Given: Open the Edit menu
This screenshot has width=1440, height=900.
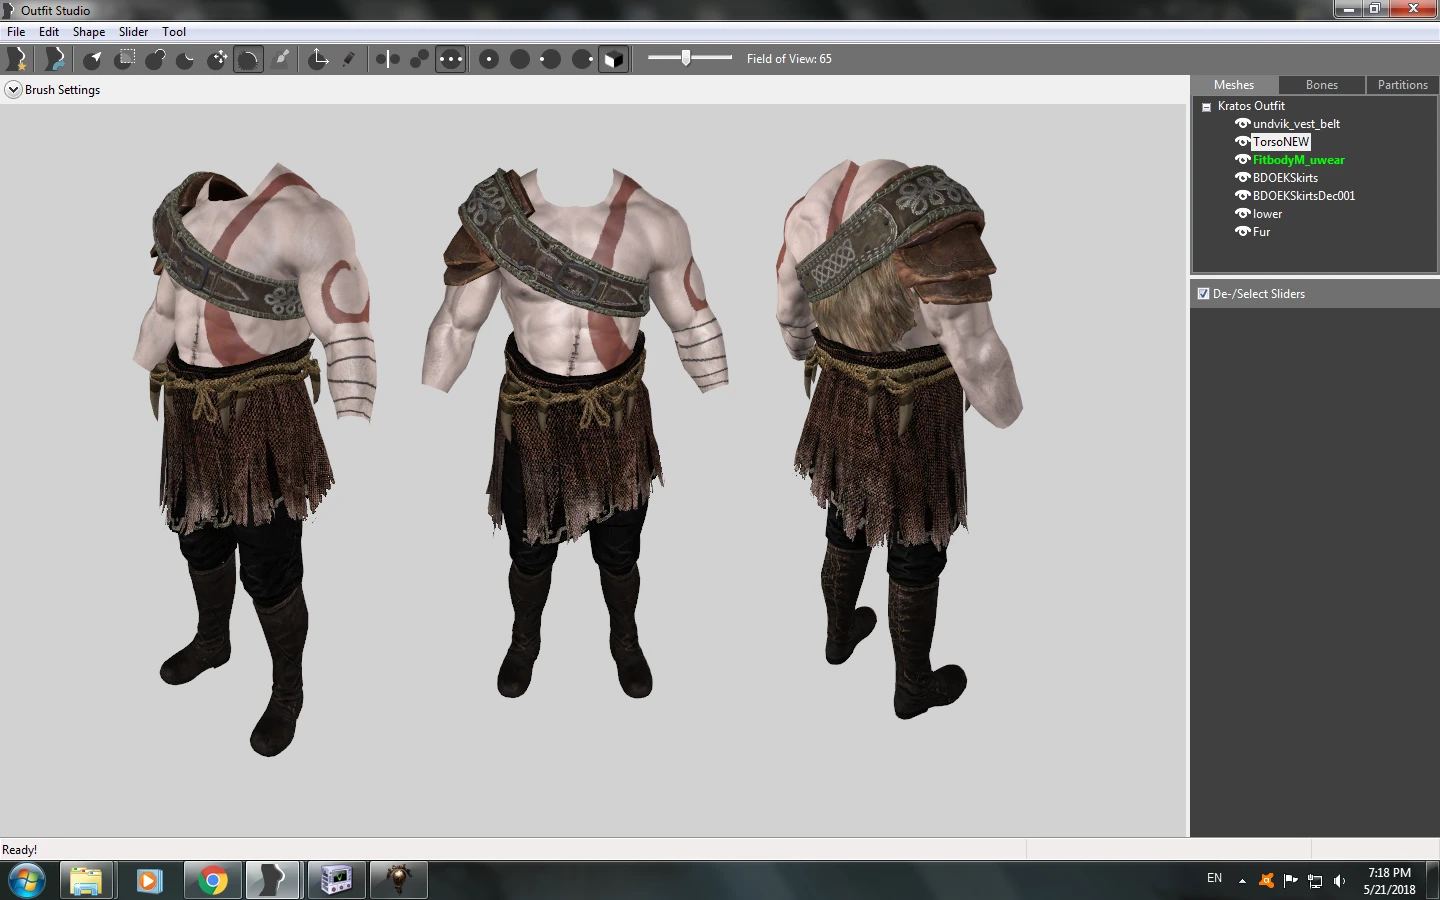Looking at the screenshot, I should pos(49,32).
